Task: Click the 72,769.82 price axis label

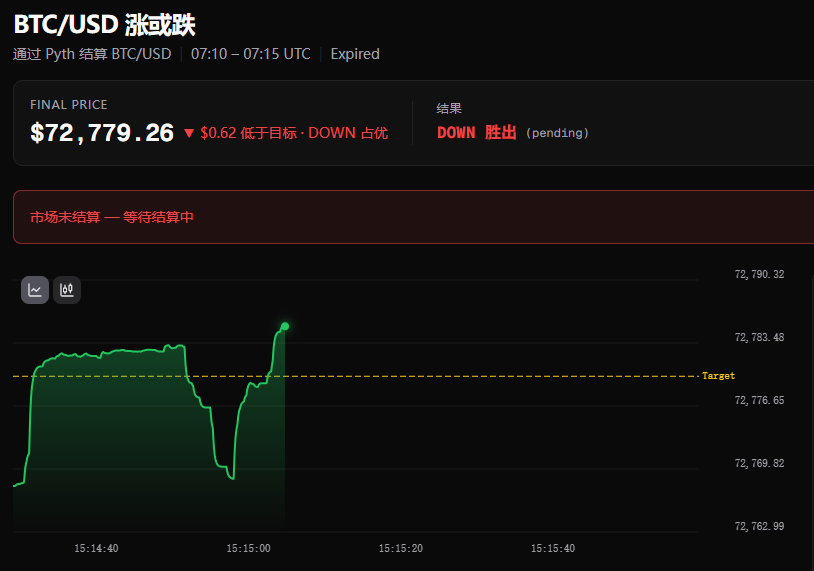Action: [x=759, y=463]
